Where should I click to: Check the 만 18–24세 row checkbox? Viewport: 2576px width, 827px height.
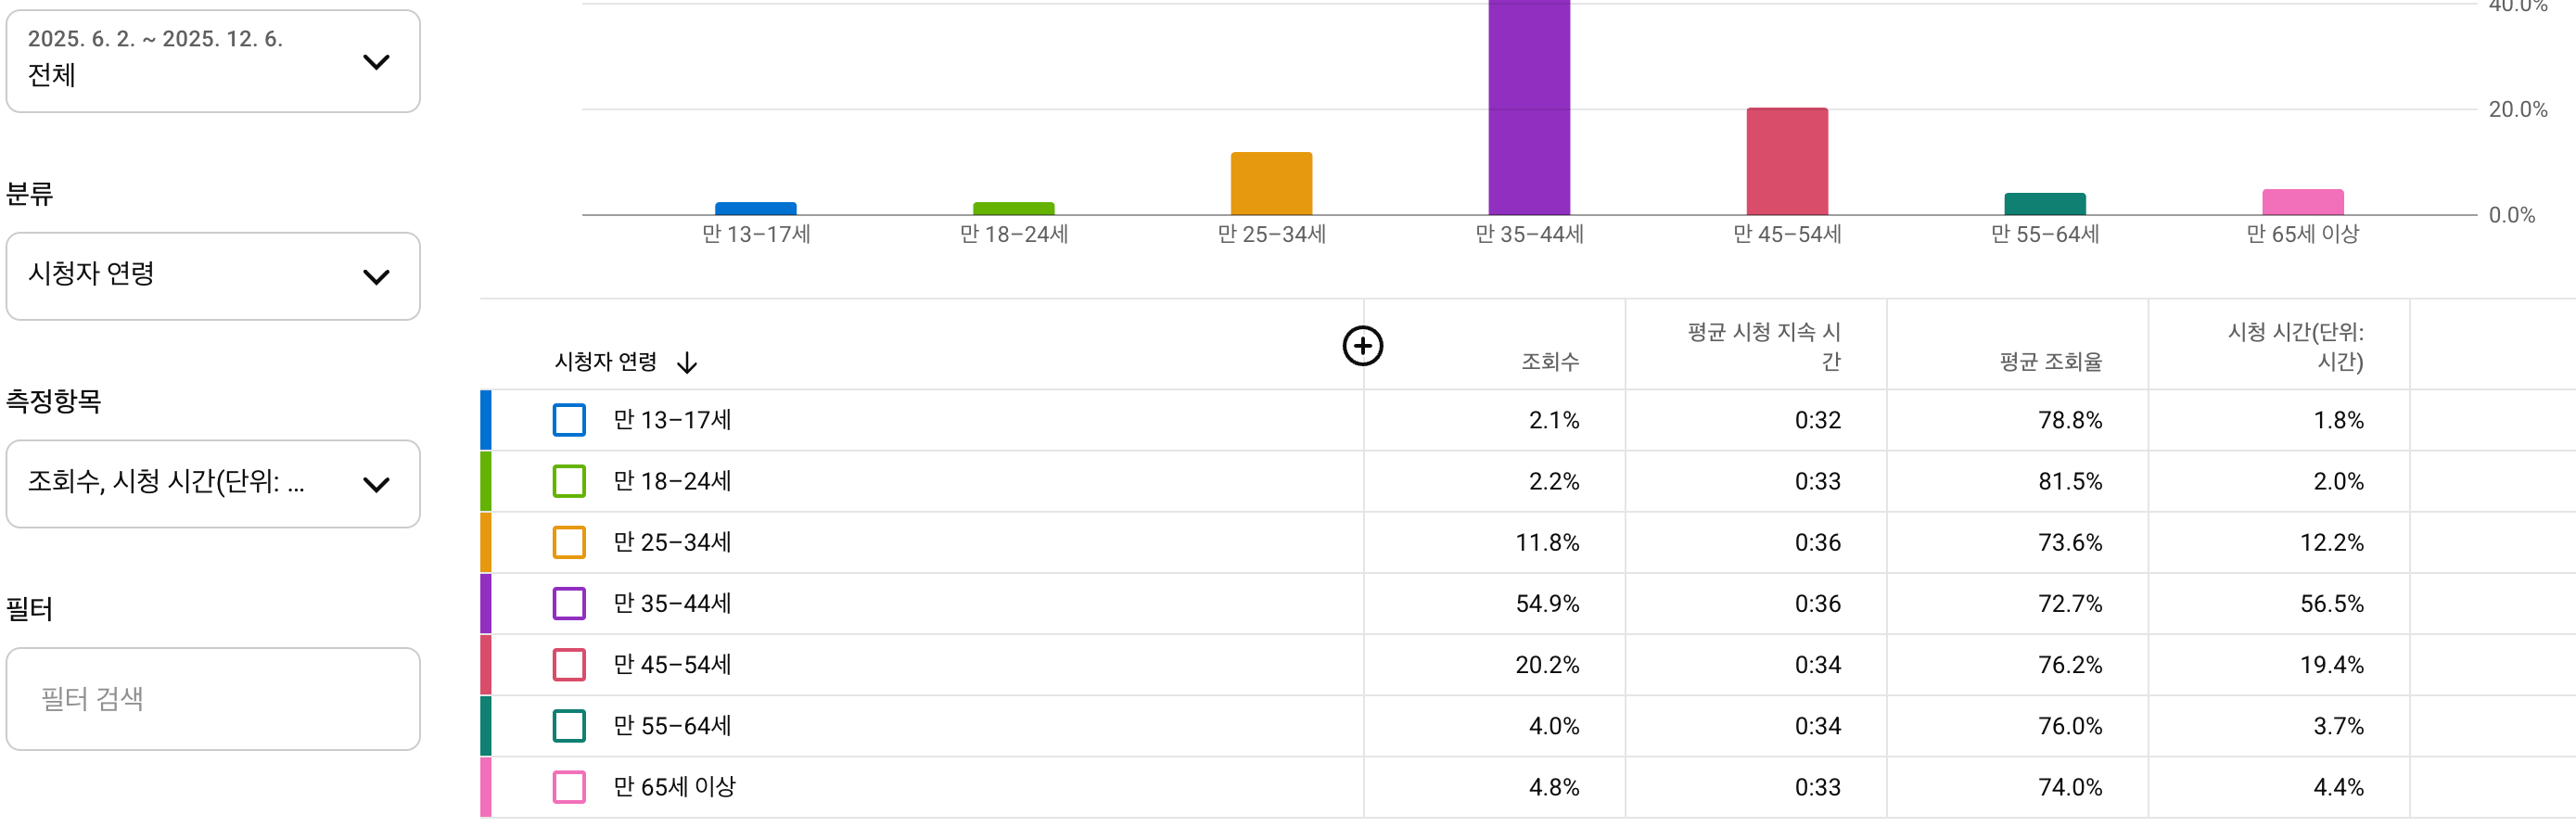569,481
